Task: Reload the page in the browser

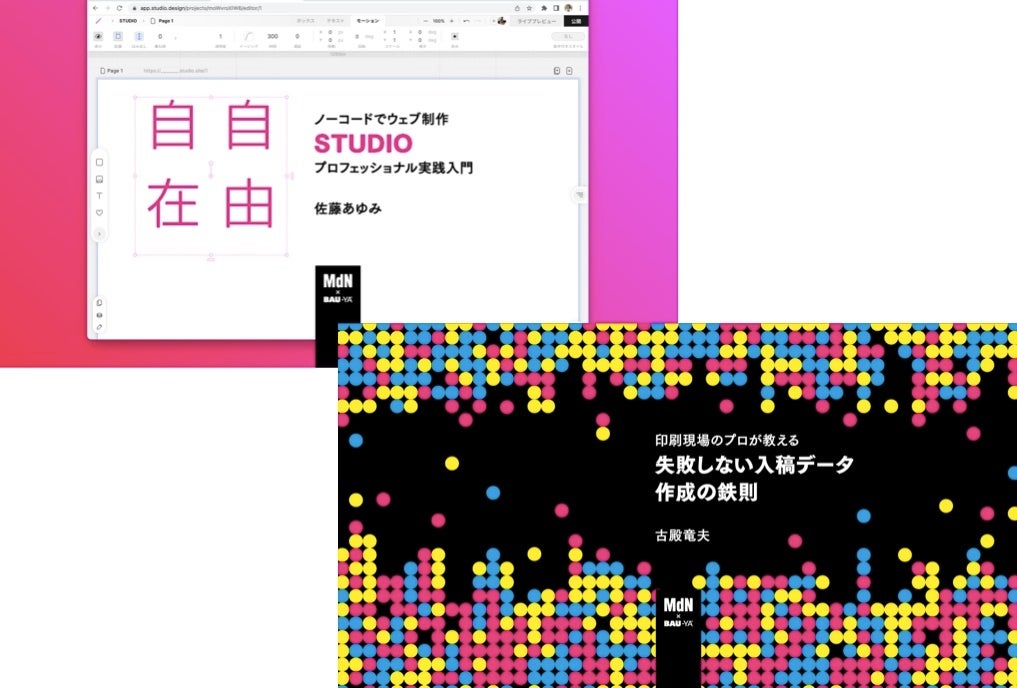Action: (119, 8)
